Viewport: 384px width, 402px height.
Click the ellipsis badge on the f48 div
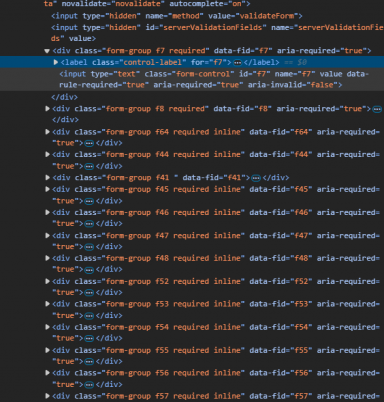click(89, 269)
